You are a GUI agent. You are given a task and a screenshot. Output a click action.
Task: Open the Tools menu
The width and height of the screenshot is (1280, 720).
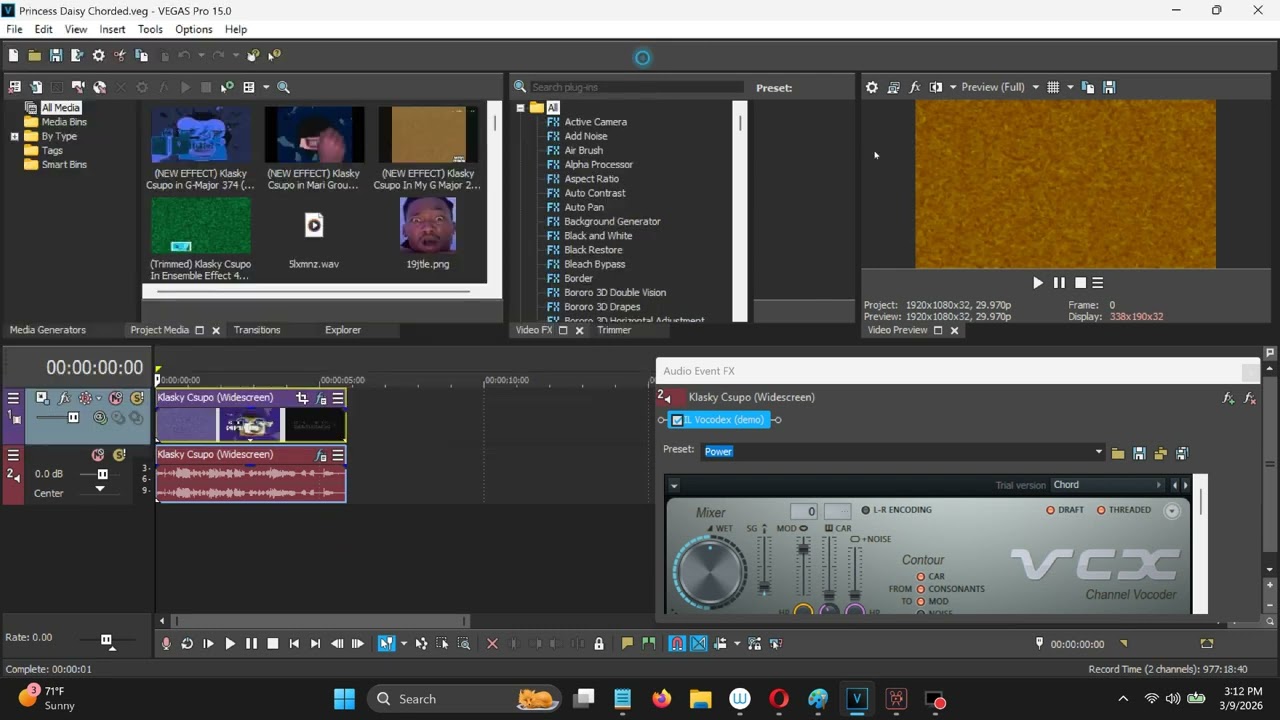tap(150, 29)
